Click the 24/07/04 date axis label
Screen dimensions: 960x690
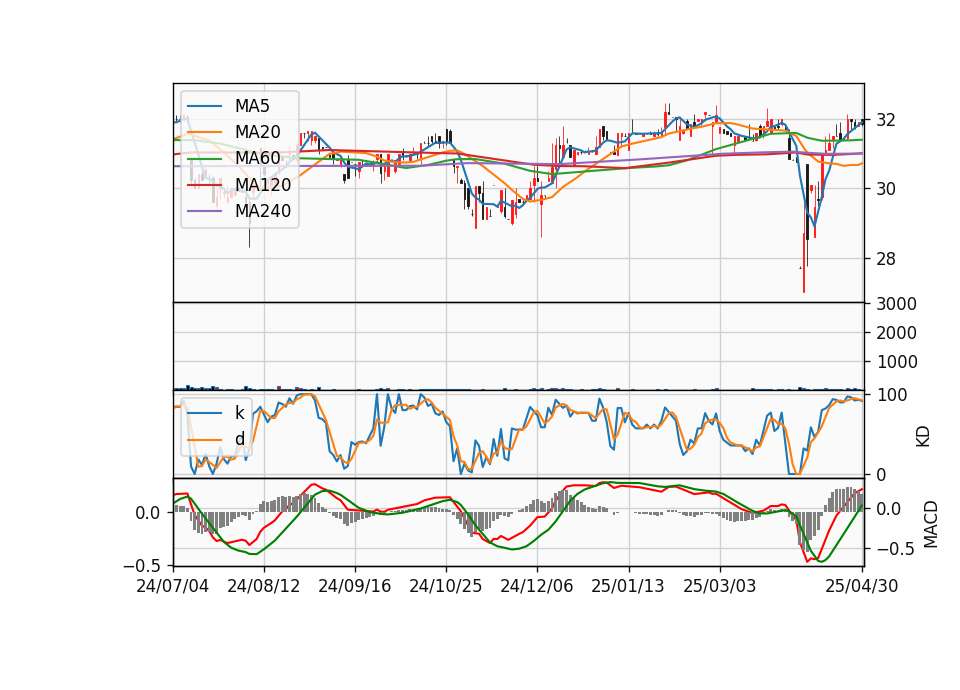pyautogui.click(x=173, y=586)
